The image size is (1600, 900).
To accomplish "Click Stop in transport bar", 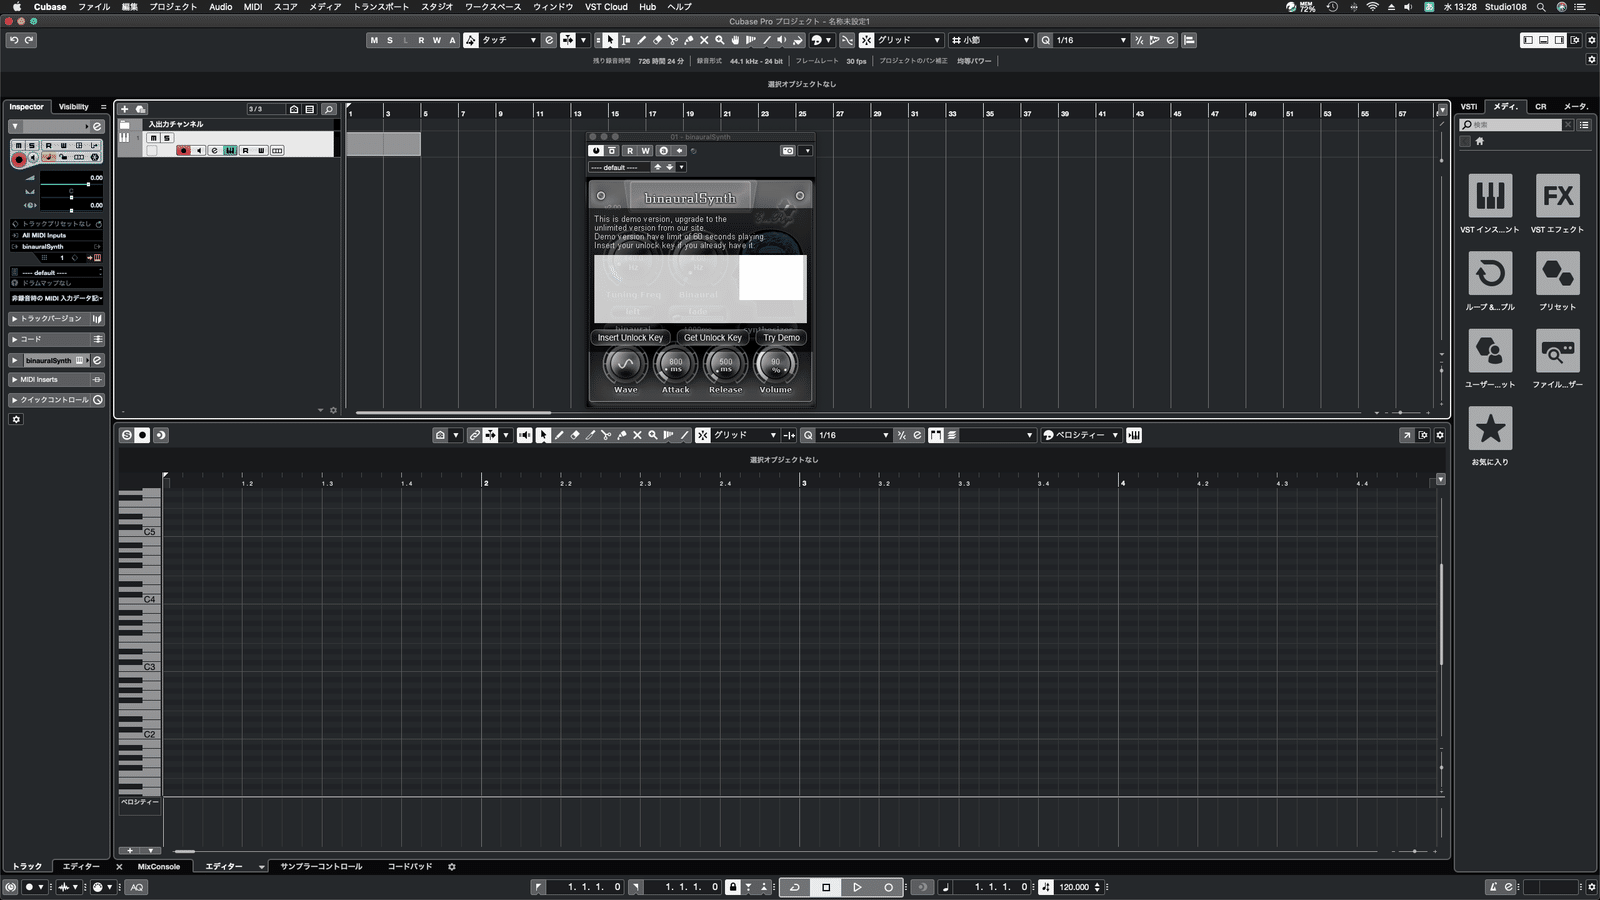I will pos(826,887).
